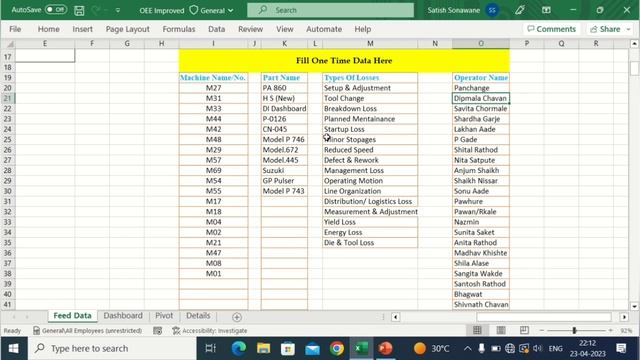Open the Comments pane button
This screenshot has height=360, width=640.
(551, 29)
